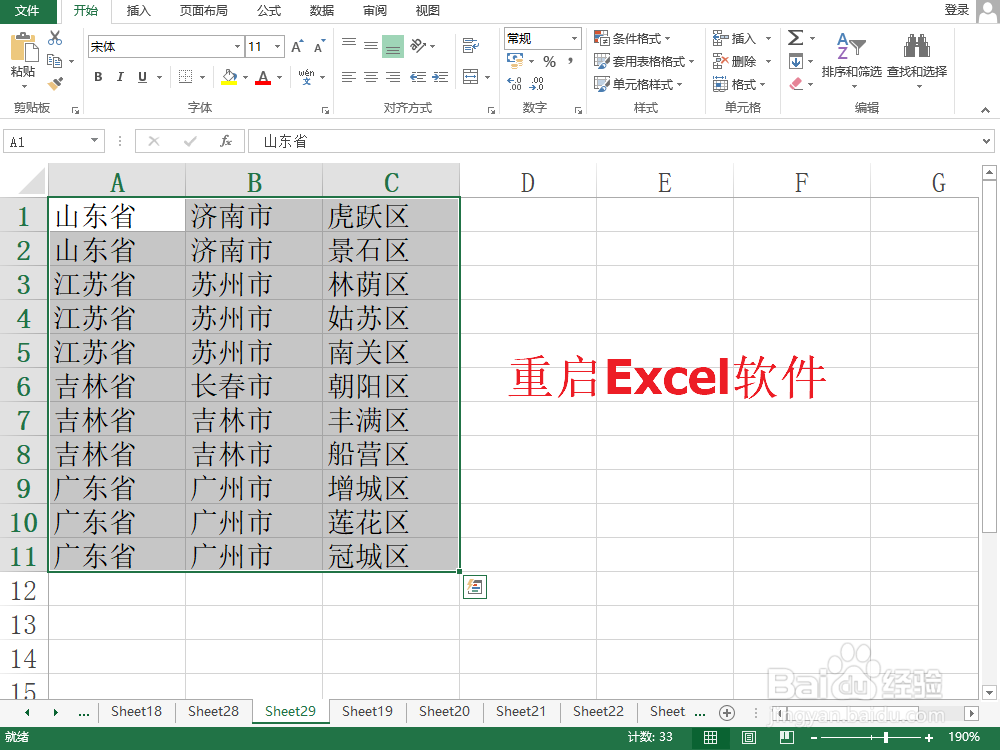
Task: Add a new sheet with plus icon
Action: (726, 712)
